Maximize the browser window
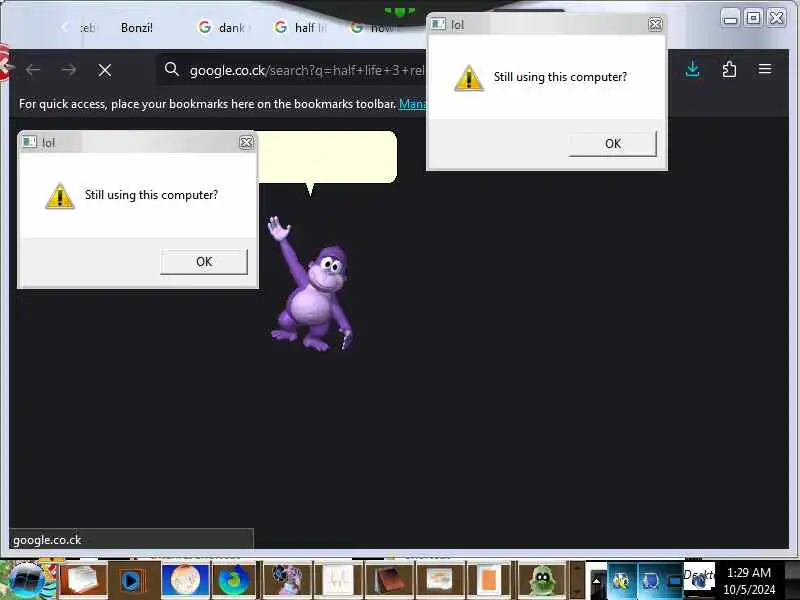This screenshot has height=600, width=800. click(753, 18)
